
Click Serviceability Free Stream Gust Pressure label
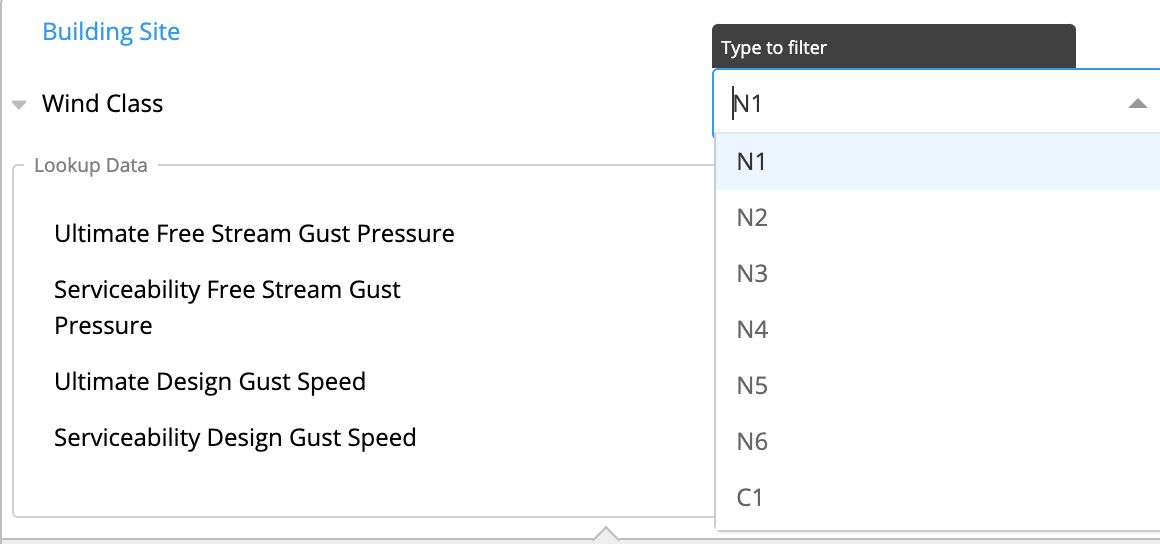tap(227, 307)
